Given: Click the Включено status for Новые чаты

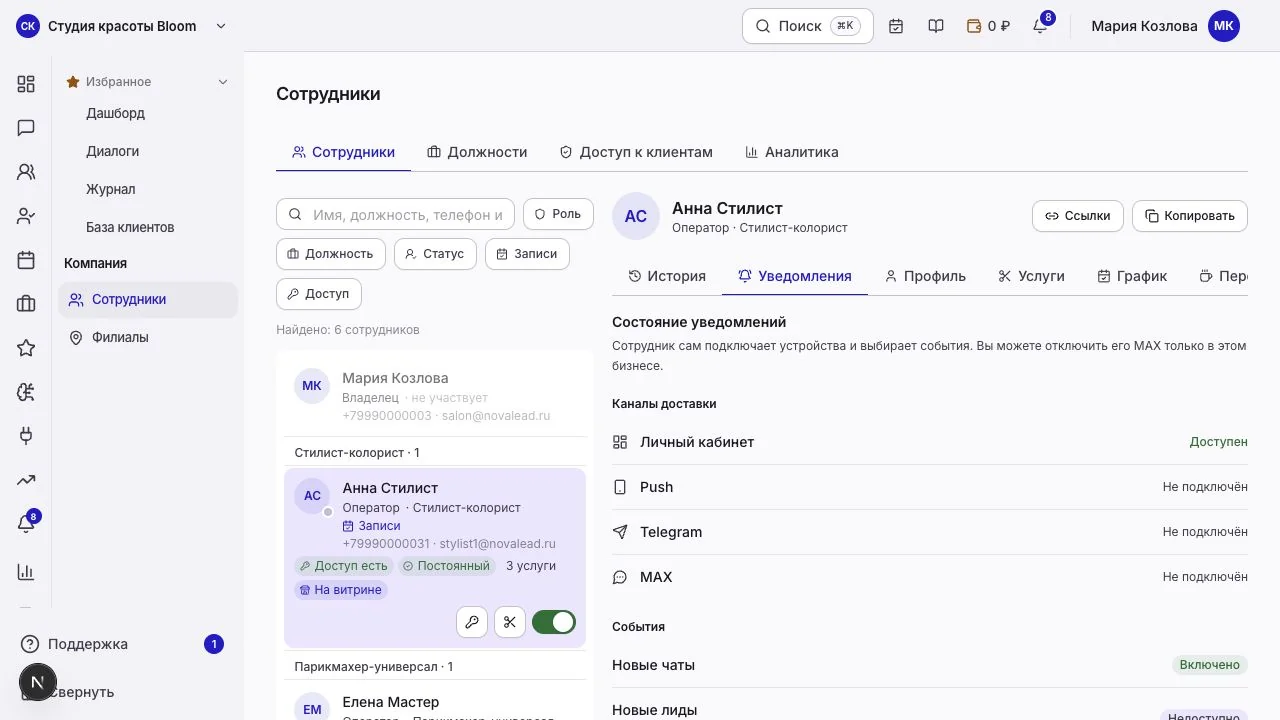Looking at the screenshot, I should tap(1210, 665).
